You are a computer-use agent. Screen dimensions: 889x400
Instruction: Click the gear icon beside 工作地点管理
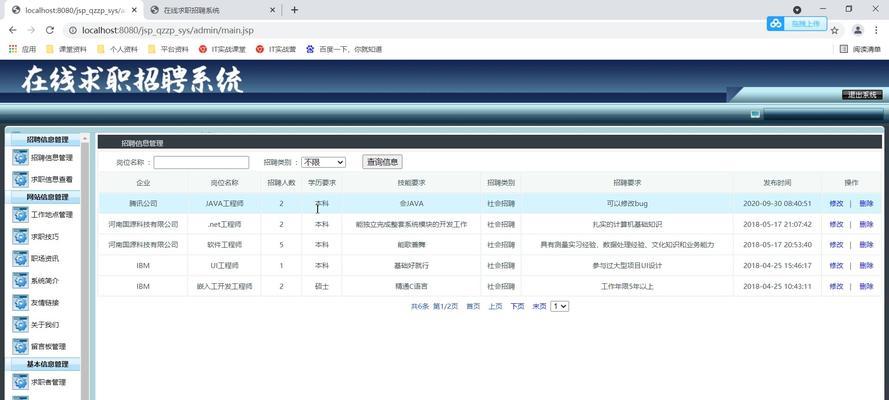coord(20,215)
